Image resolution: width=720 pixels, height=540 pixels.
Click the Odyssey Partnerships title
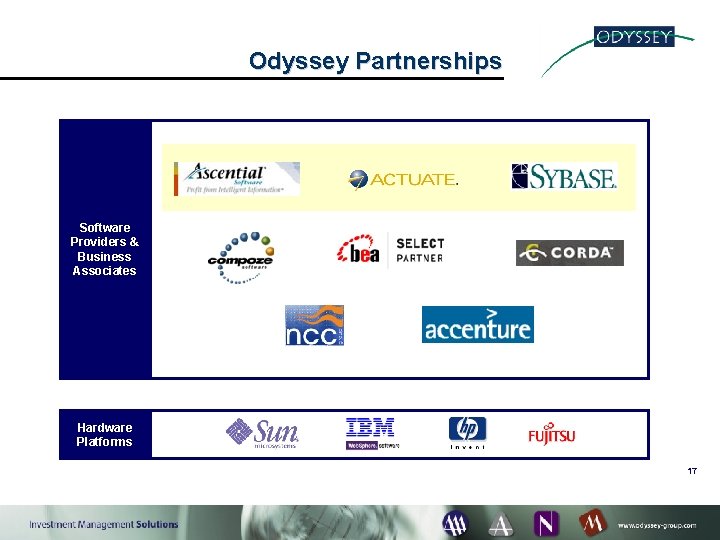(375, 61)
